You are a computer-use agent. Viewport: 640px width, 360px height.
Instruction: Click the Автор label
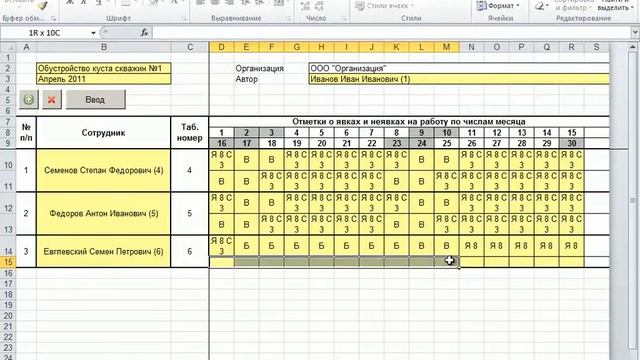coord(247,79)
